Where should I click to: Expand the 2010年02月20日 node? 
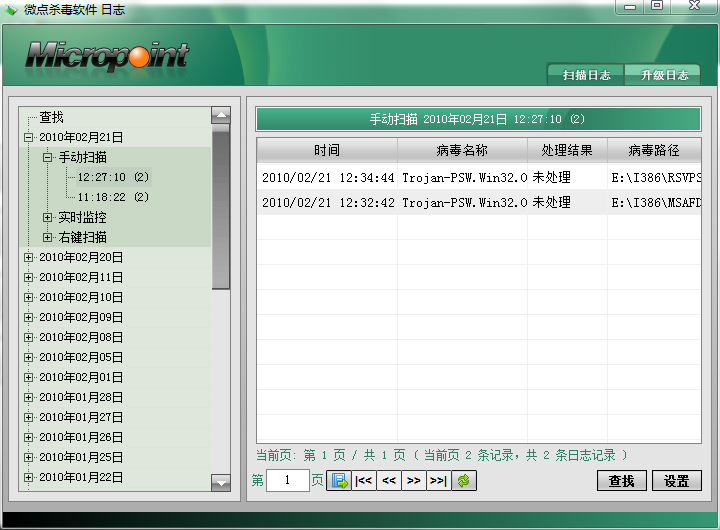28,257
